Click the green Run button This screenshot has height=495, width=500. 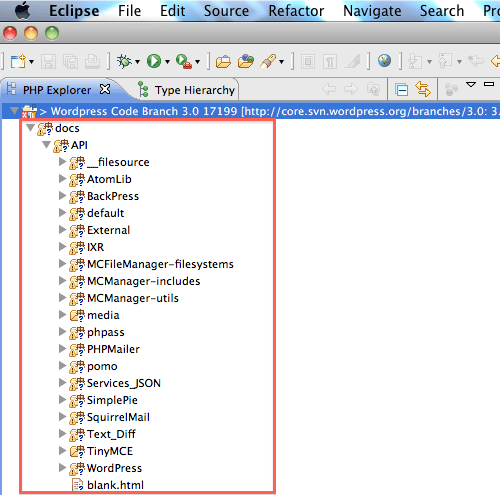[x=154, y=61]
